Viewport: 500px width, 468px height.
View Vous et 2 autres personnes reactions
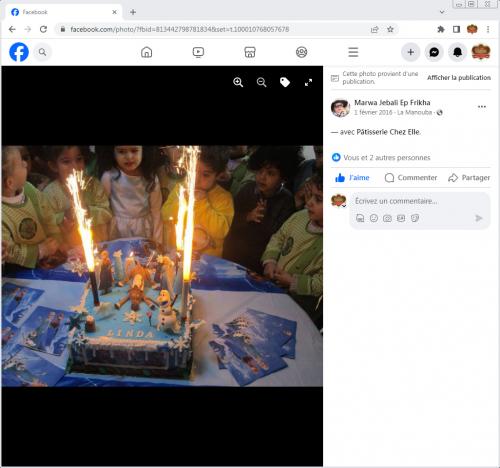pyautogui.click(x=387, y=158)
